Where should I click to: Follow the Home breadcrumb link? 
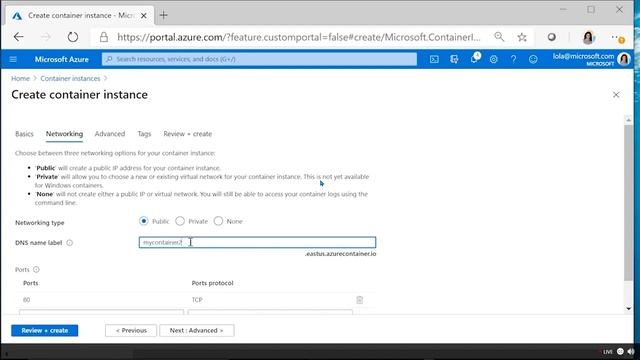click(20, 78)
